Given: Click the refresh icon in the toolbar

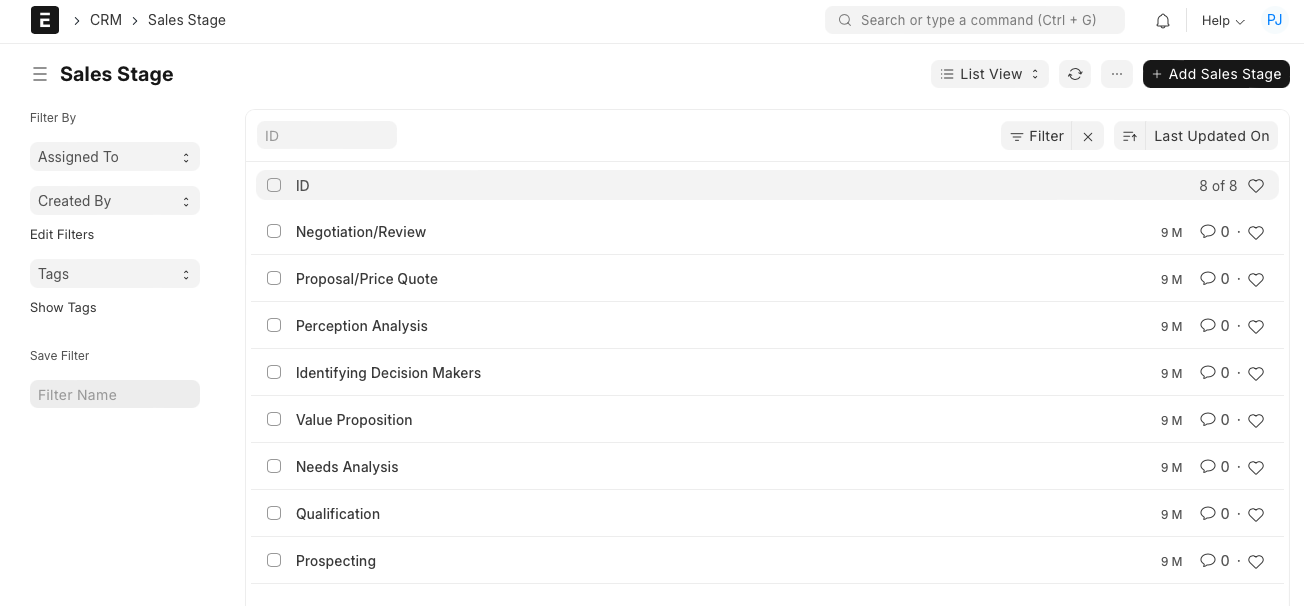Looking at the screenshot, I should pos(1075,73).
